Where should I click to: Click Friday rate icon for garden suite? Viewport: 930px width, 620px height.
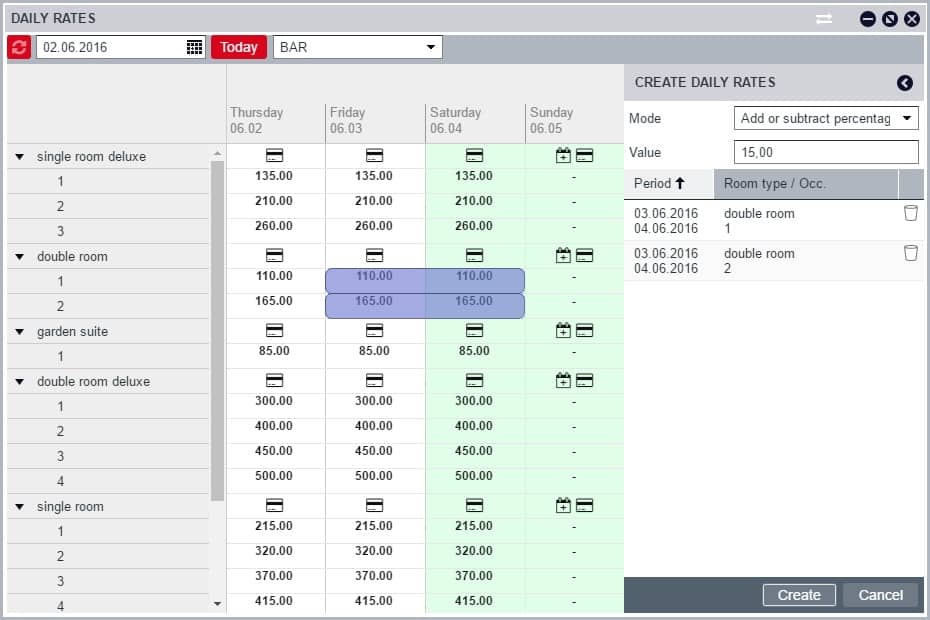375,331
